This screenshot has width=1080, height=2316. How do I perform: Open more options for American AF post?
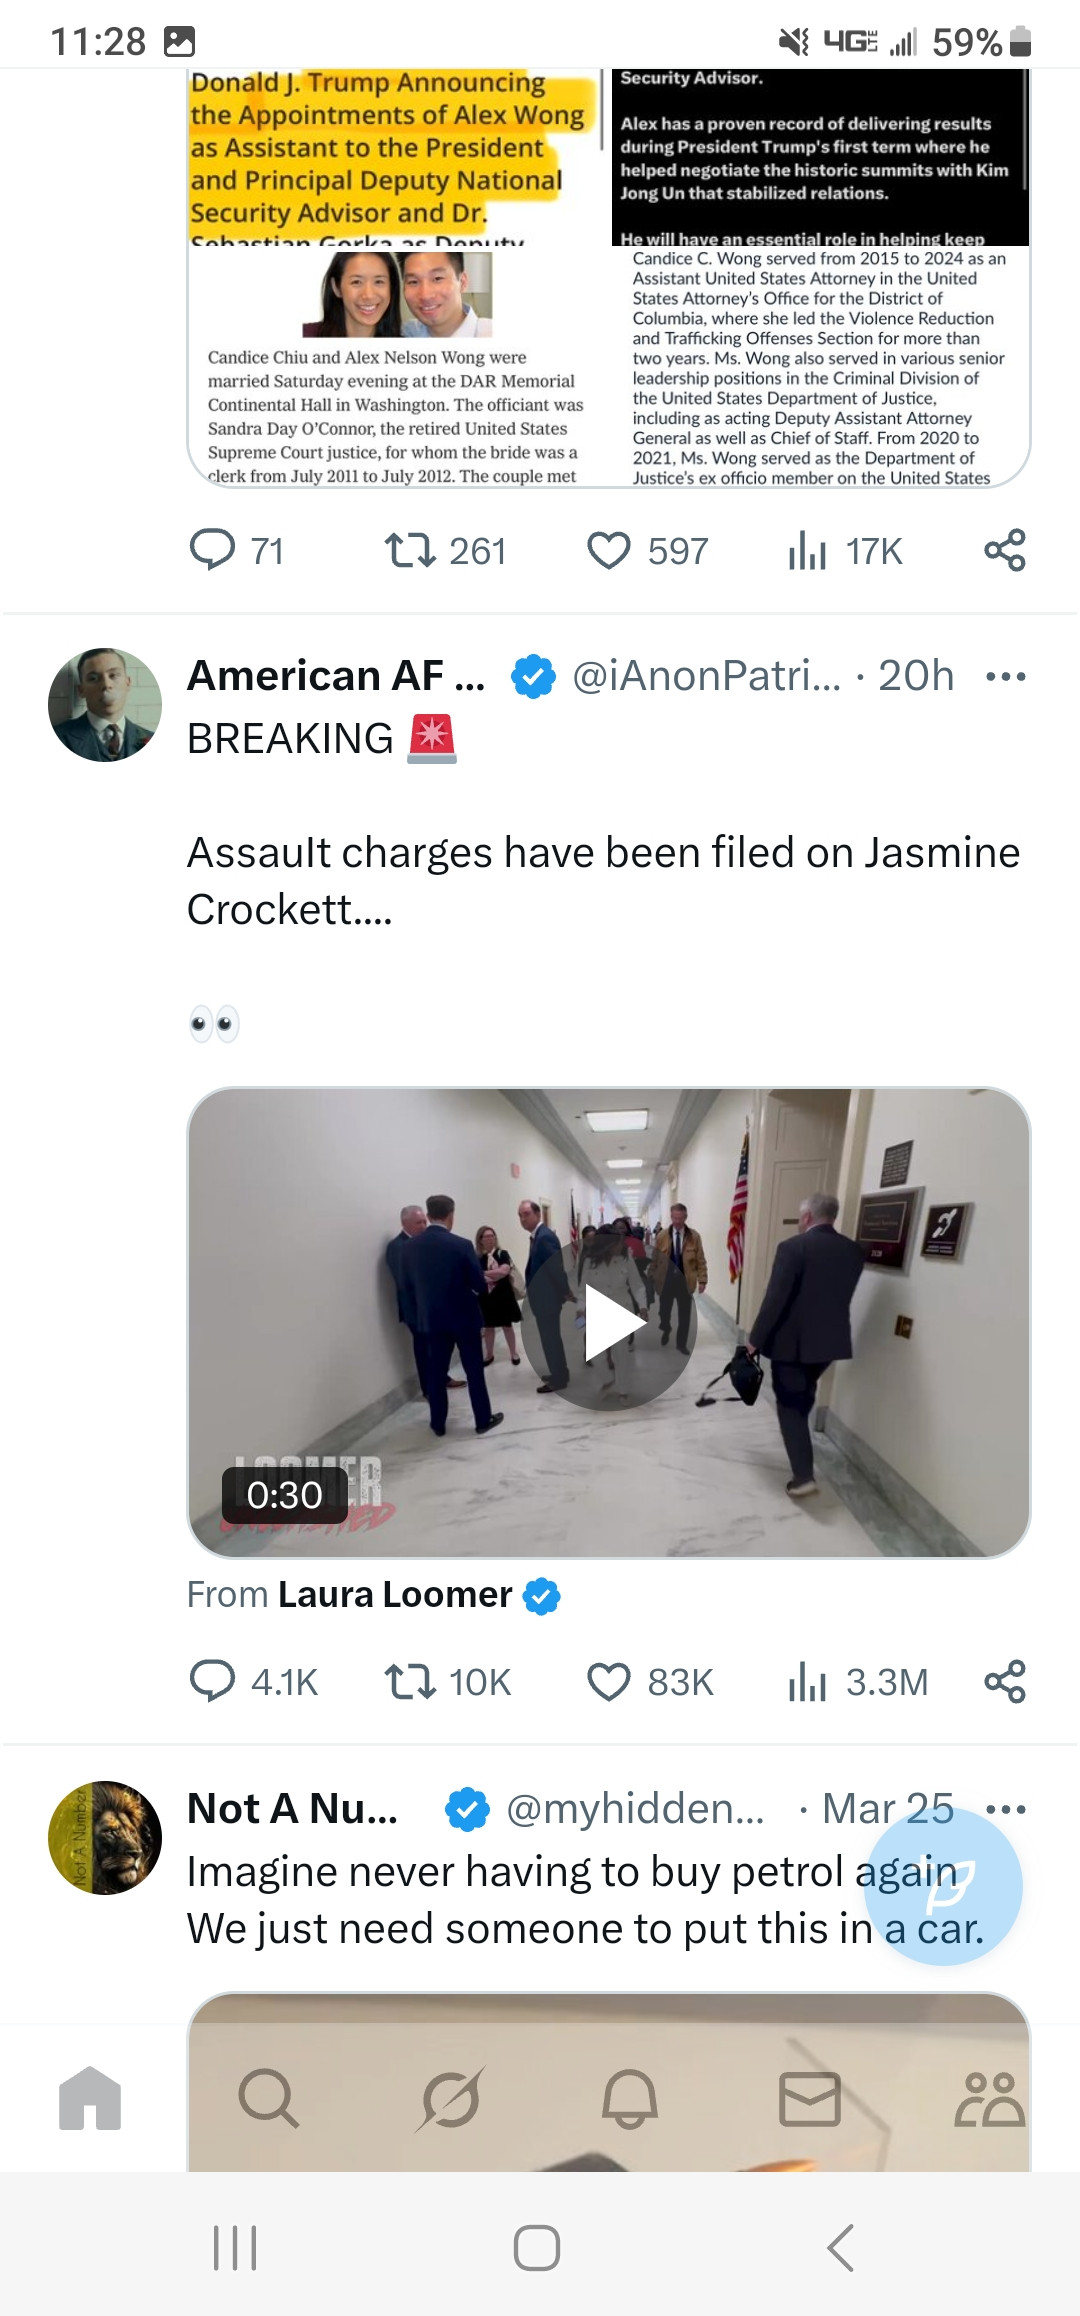(x=1005, y=677)
